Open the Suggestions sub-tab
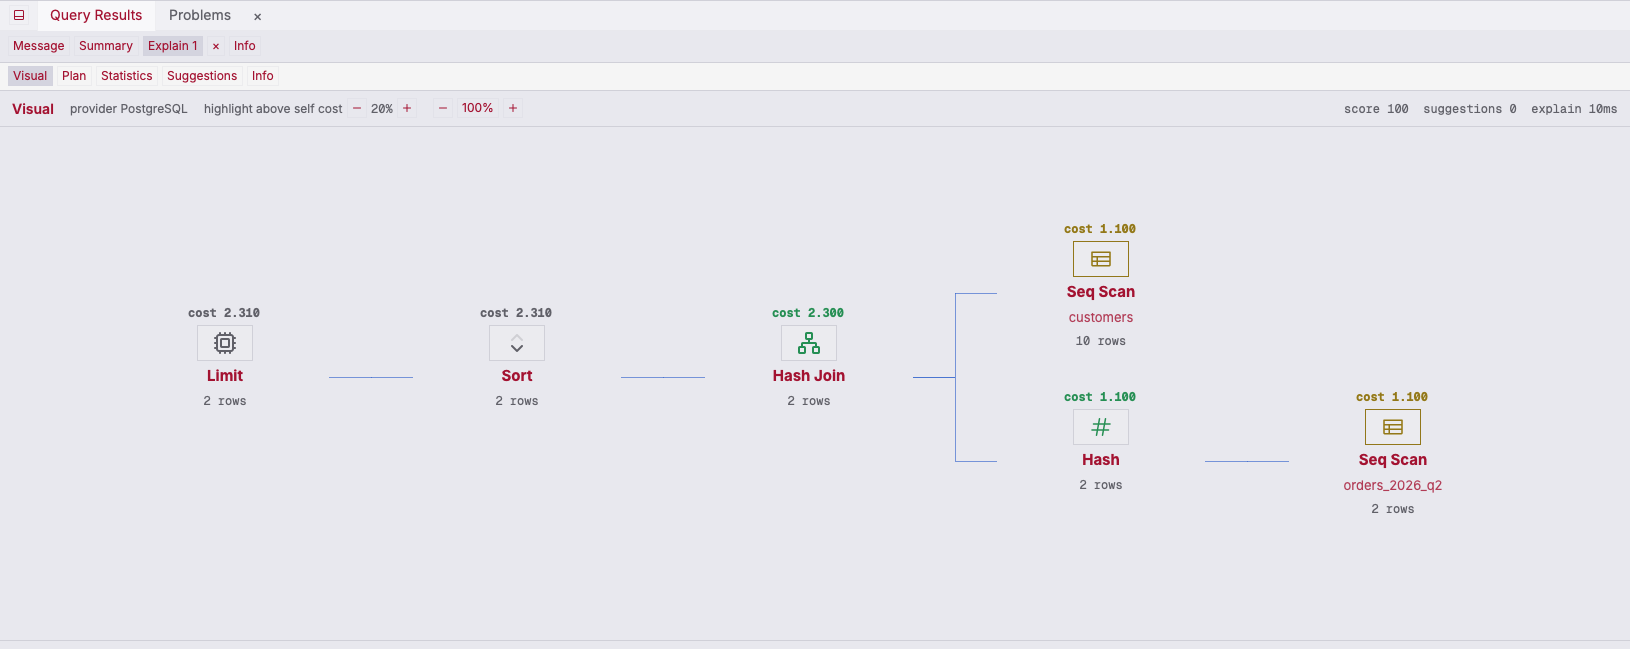 coord(202,76)
